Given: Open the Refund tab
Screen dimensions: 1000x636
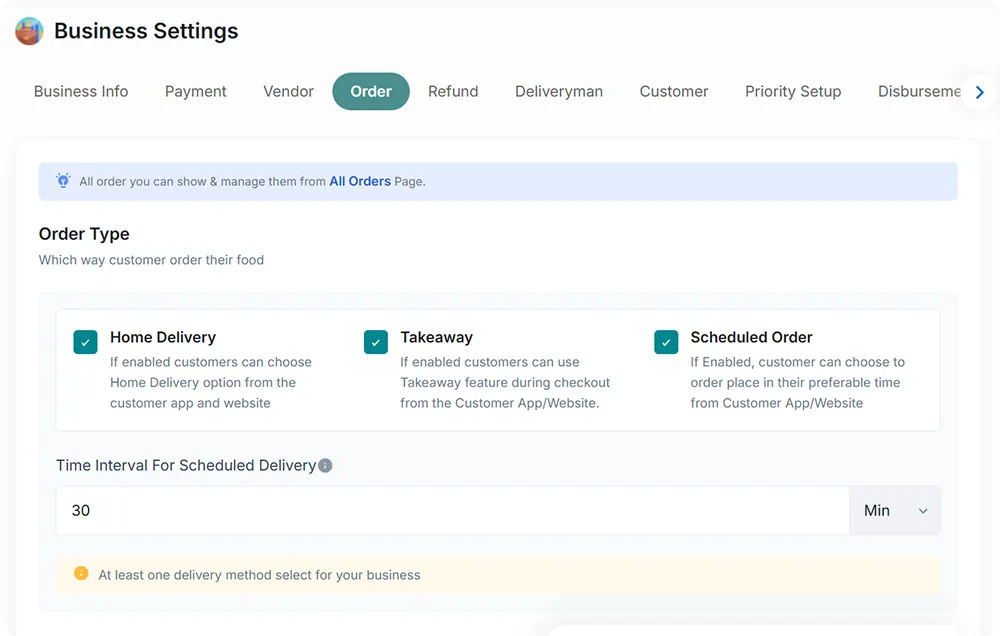Looking at the screenshot, I should (453, 91).
